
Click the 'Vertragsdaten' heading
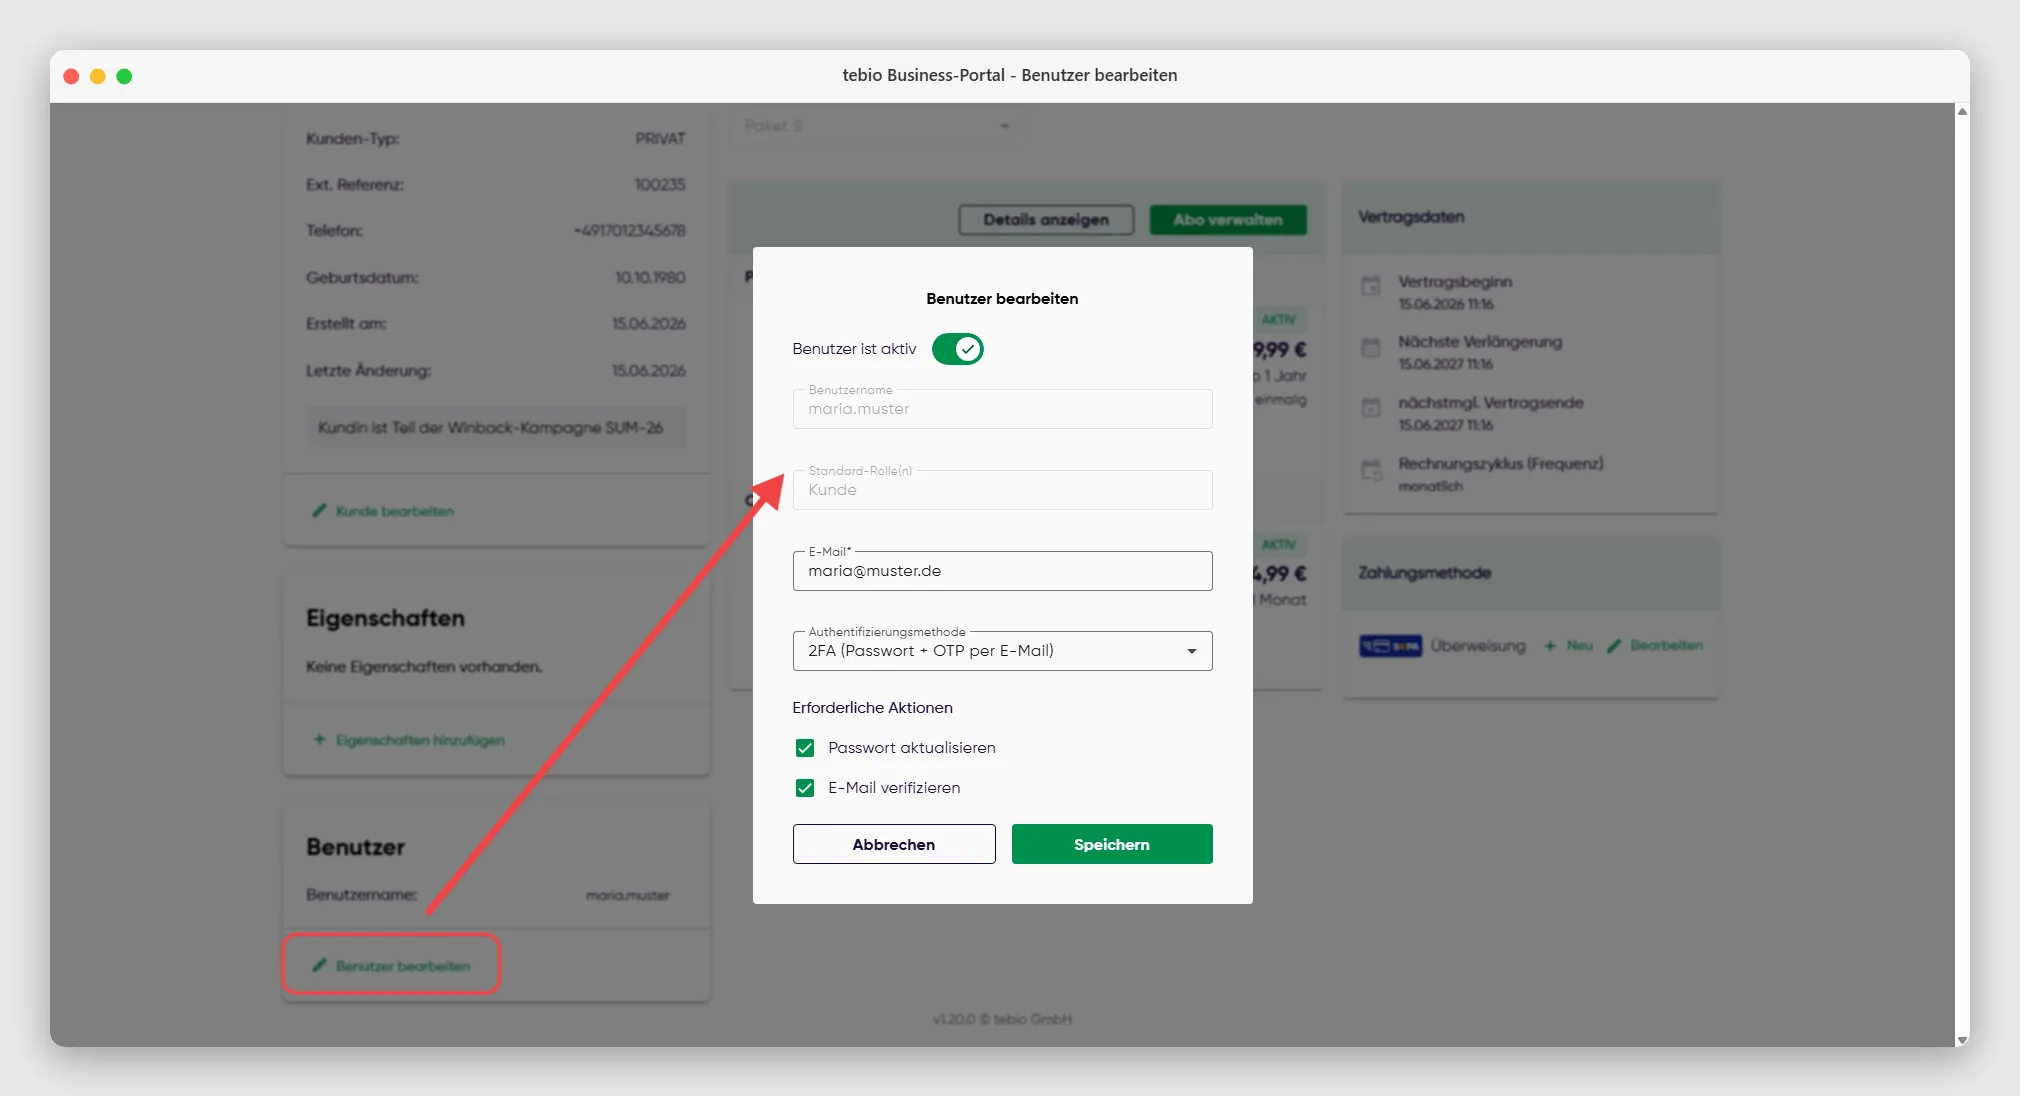click(x=1411, y=217)
